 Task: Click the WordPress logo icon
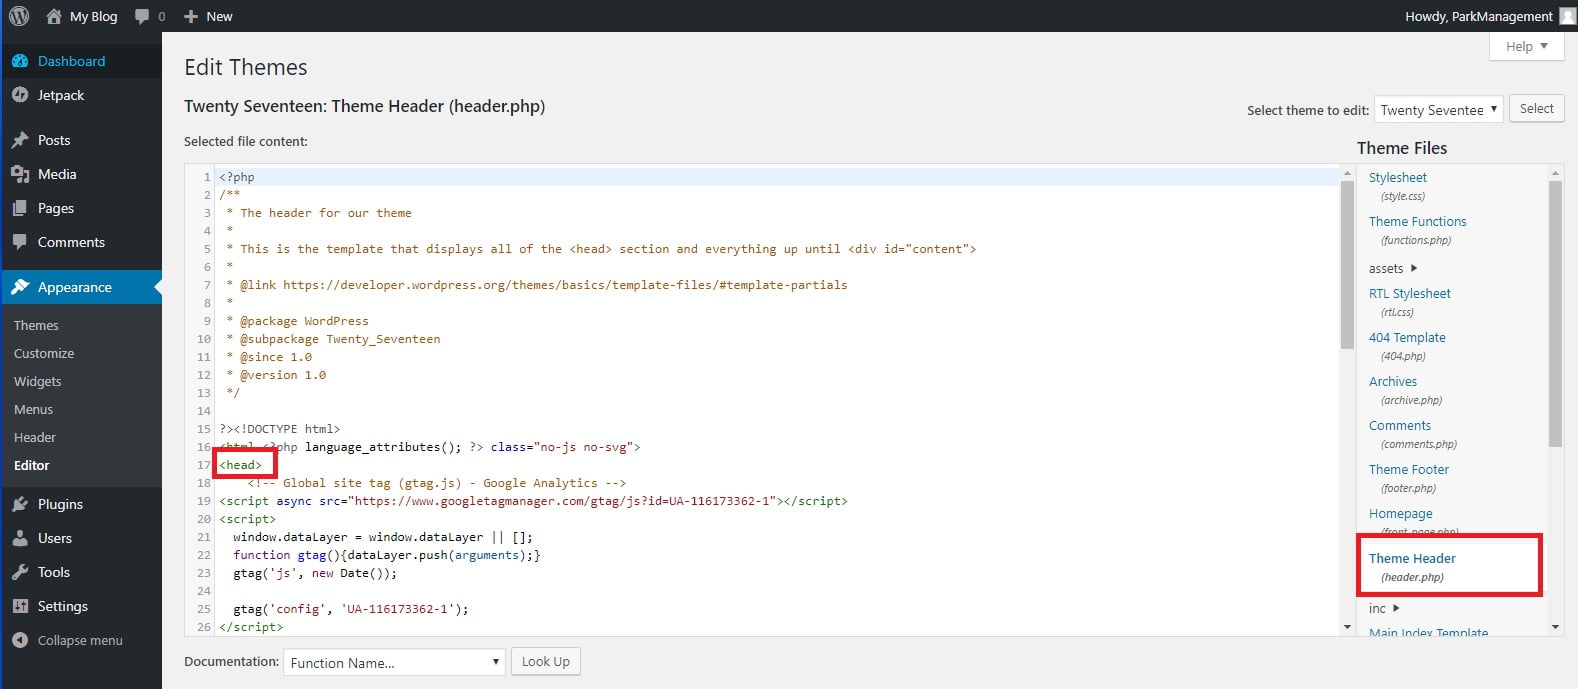19,16
